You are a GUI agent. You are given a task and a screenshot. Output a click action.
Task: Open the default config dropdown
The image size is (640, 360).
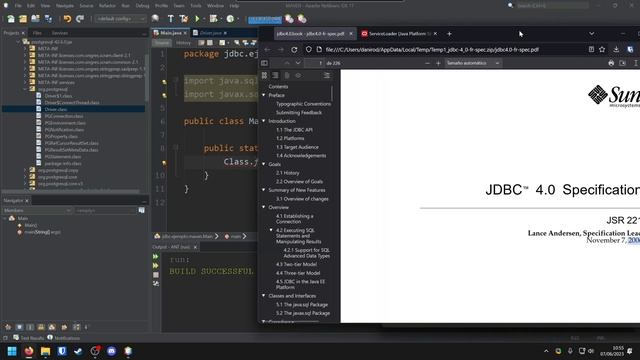pyautogui.click(x=120, y=19)
